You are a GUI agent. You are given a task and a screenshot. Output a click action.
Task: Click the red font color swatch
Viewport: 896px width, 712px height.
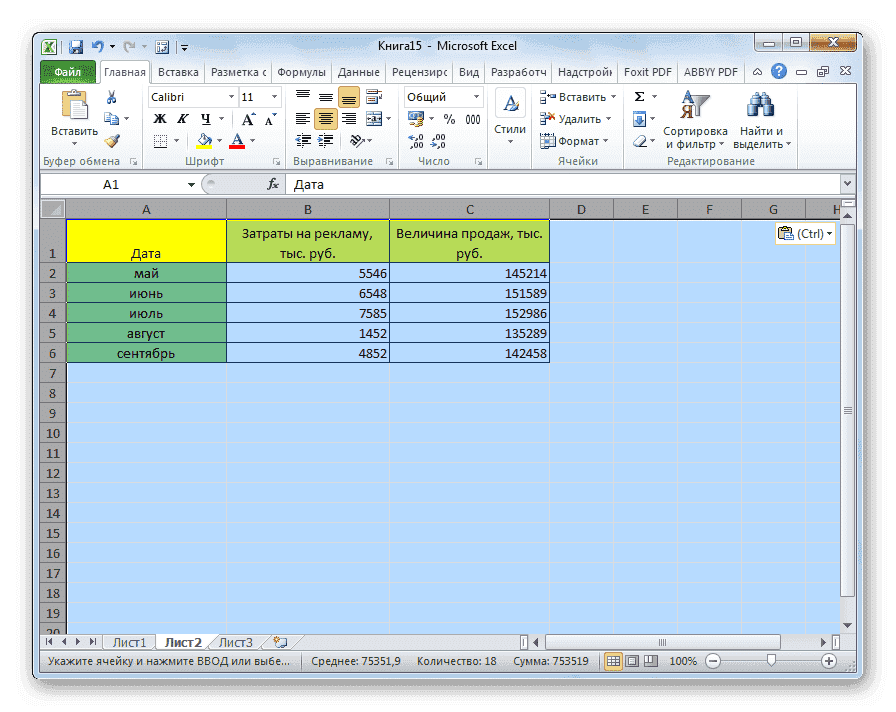[x=237, y=146]
